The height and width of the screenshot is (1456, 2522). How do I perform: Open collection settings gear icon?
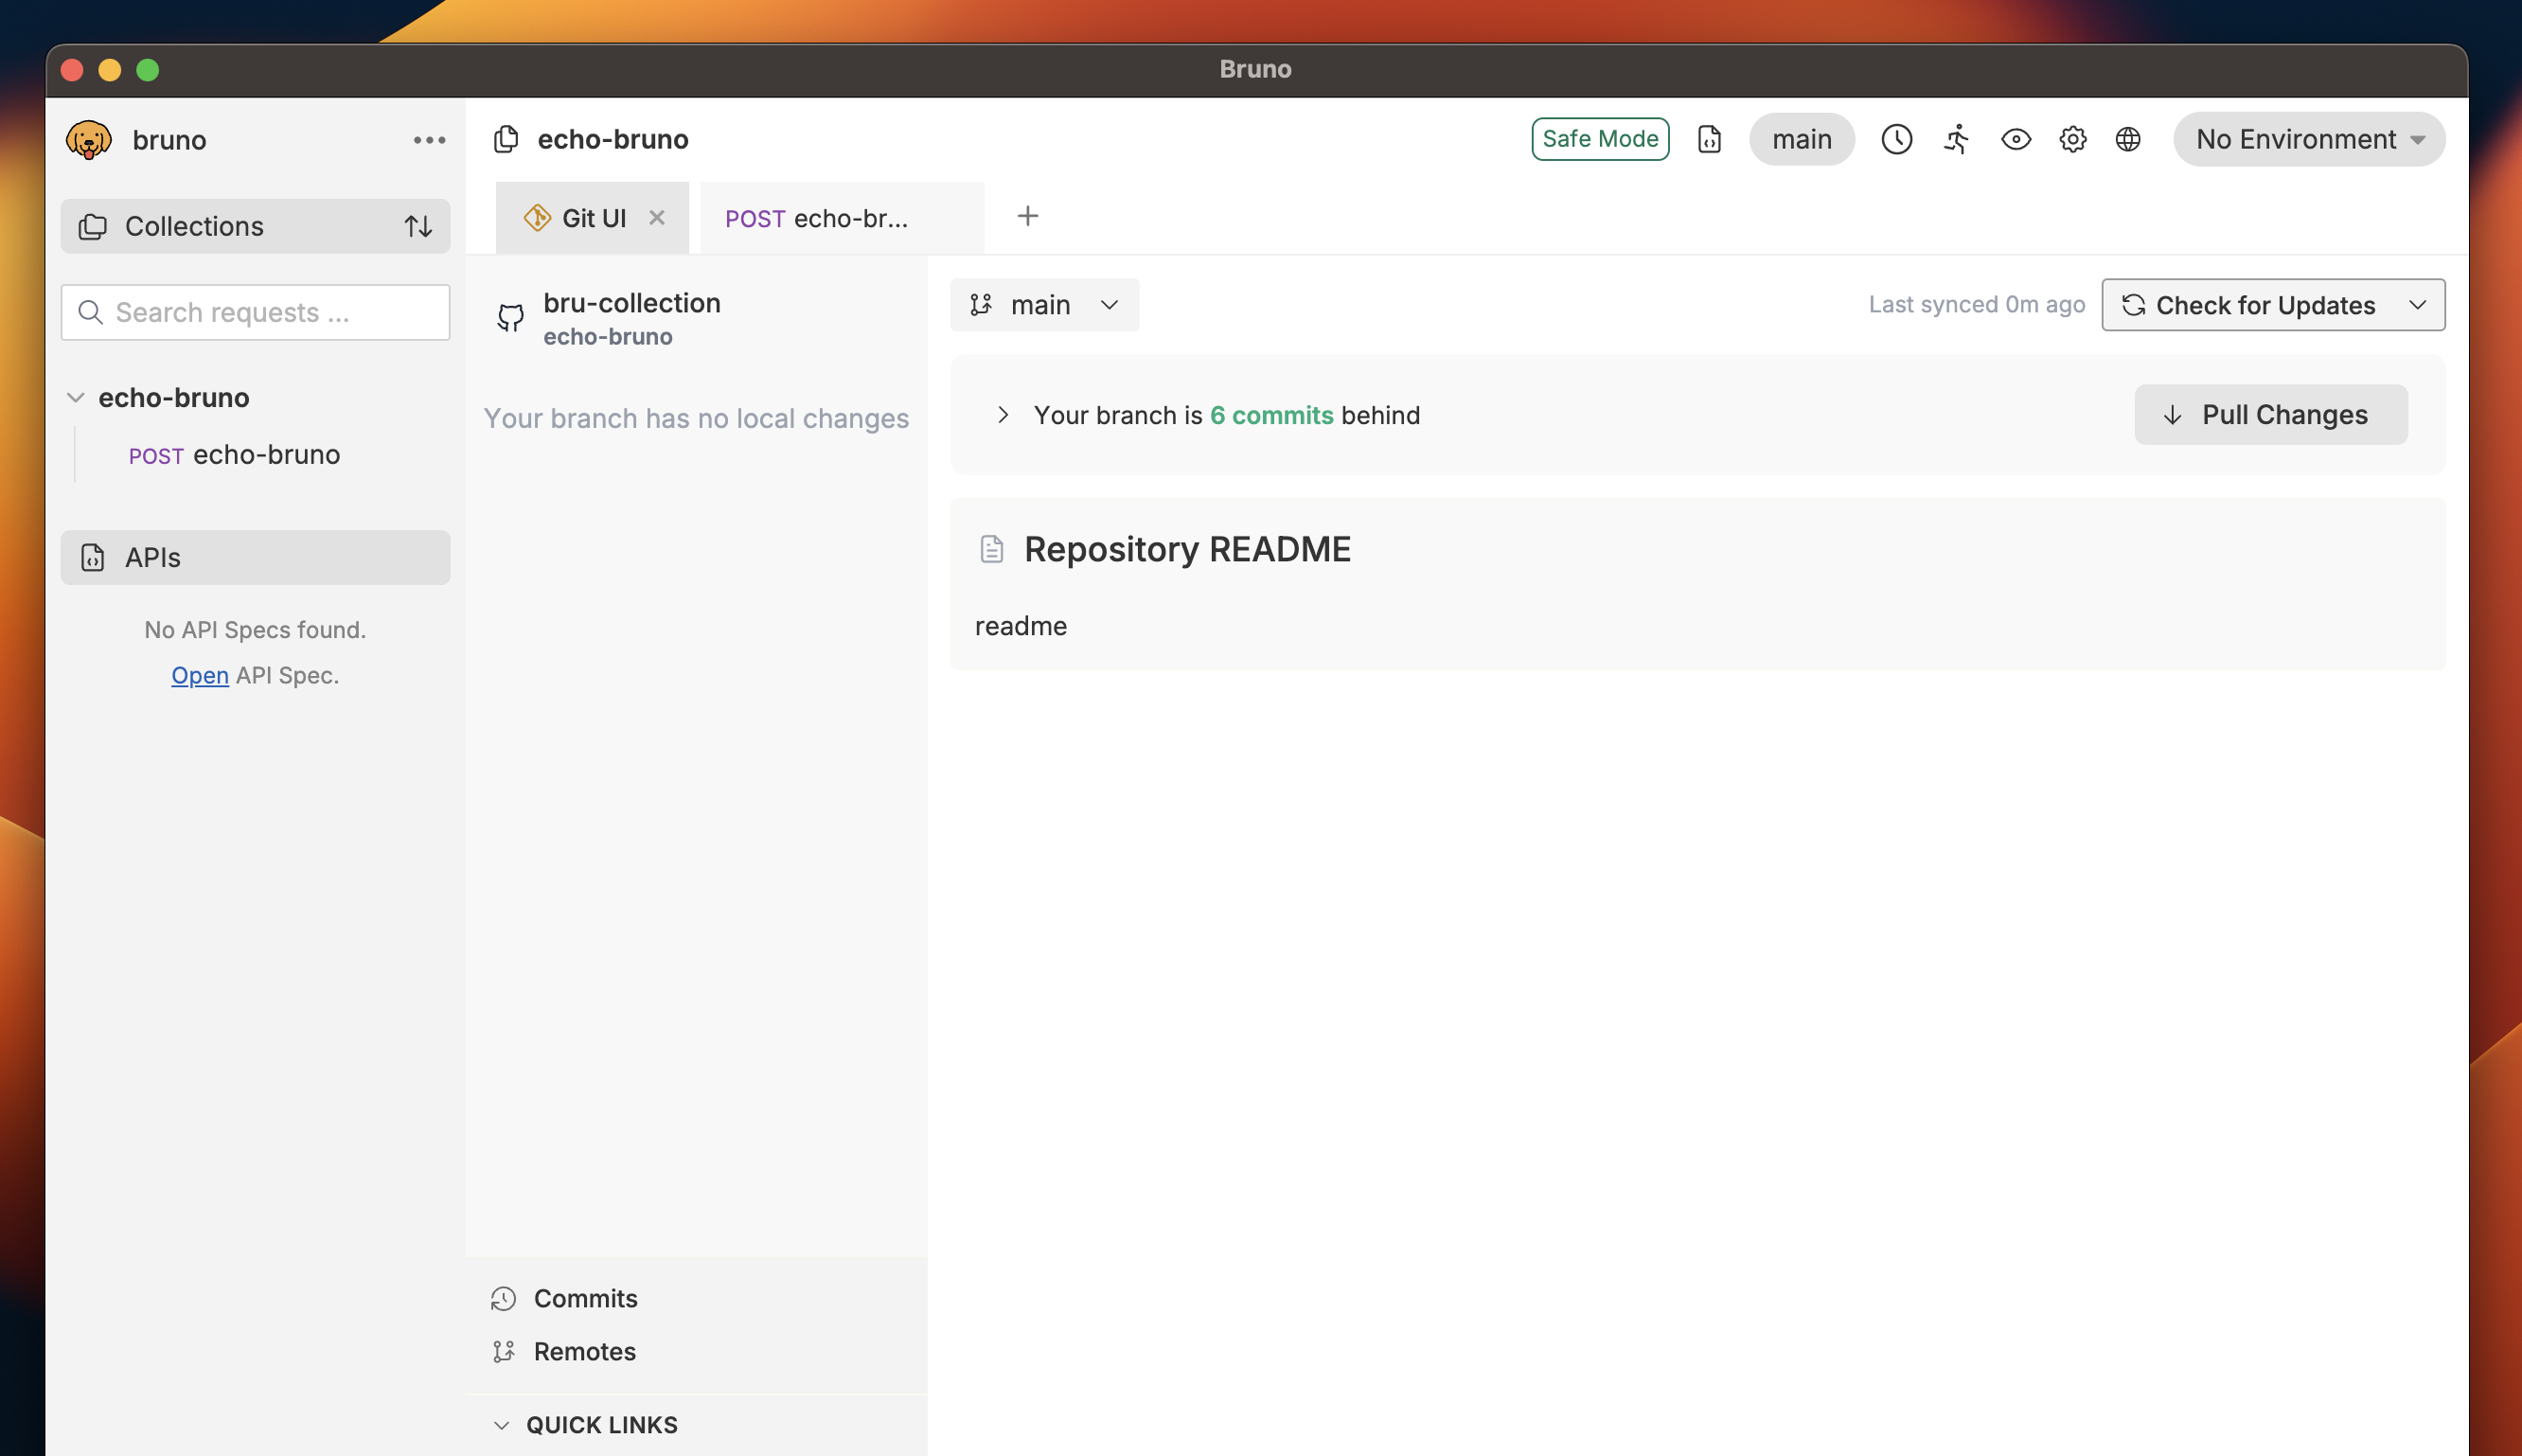pos(2072,139)
